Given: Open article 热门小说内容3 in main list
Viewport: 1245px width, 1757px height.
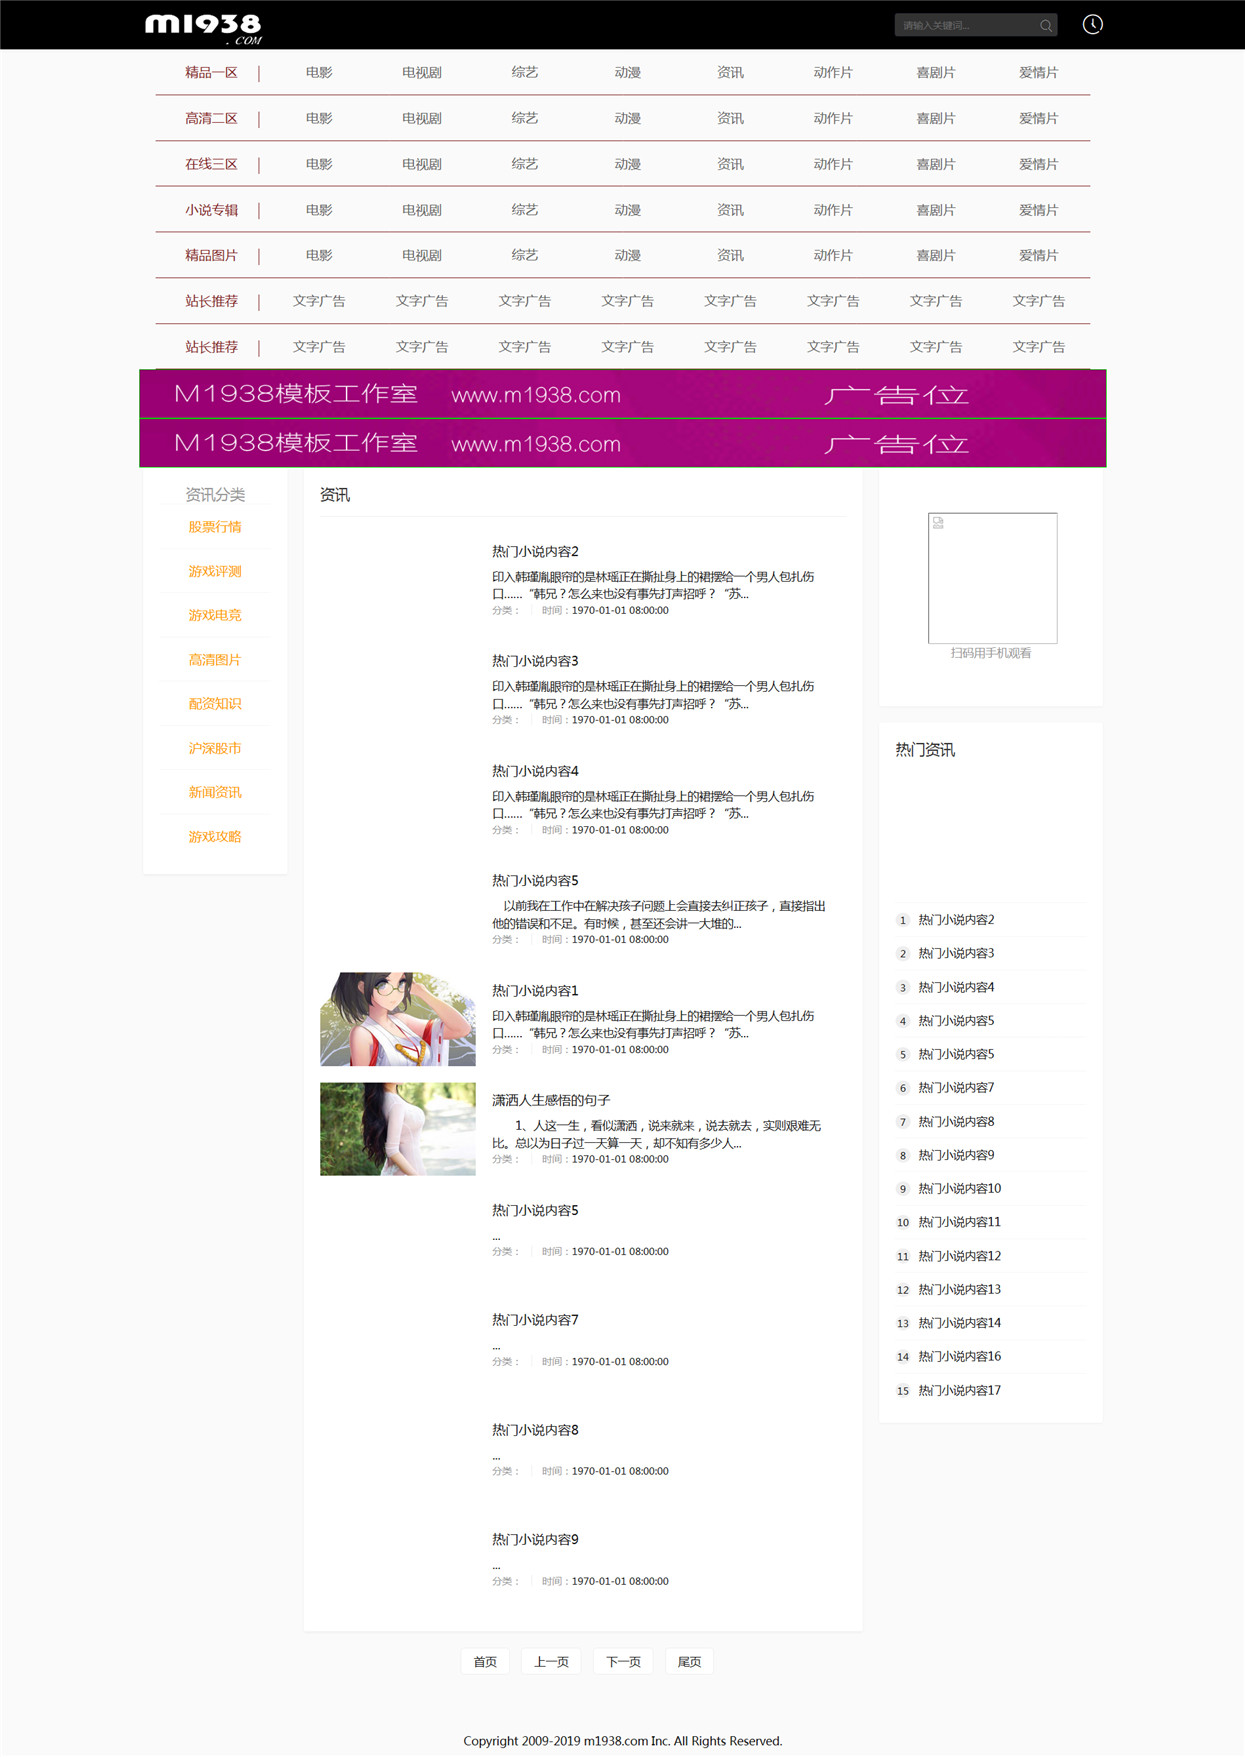Looking at the screenshot, I should (535, 661).
